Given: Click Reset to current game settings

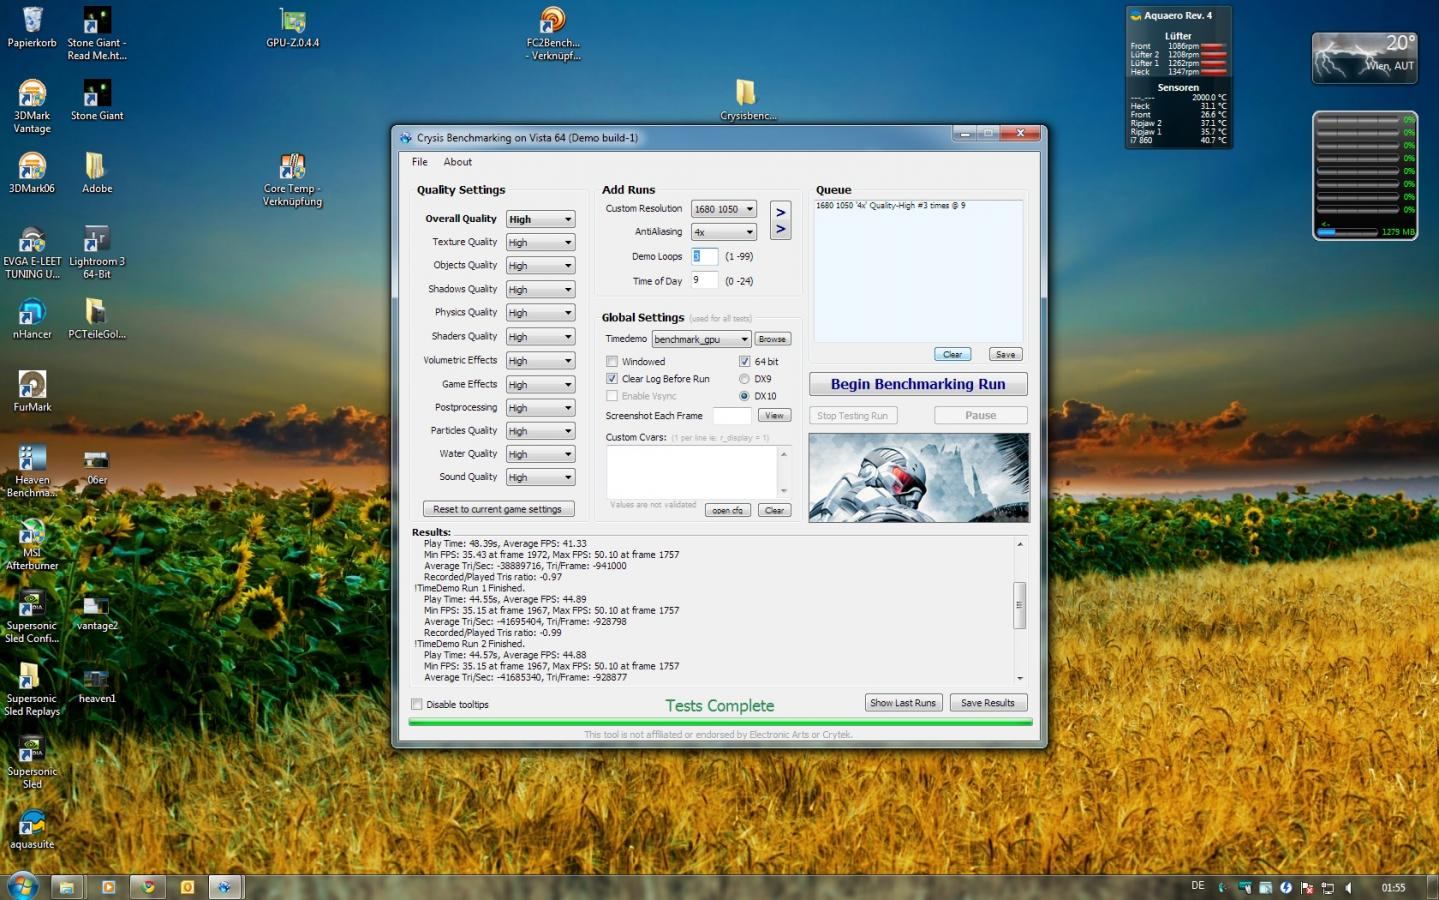Looking at the screenshot, I should (x=498, y=509).
